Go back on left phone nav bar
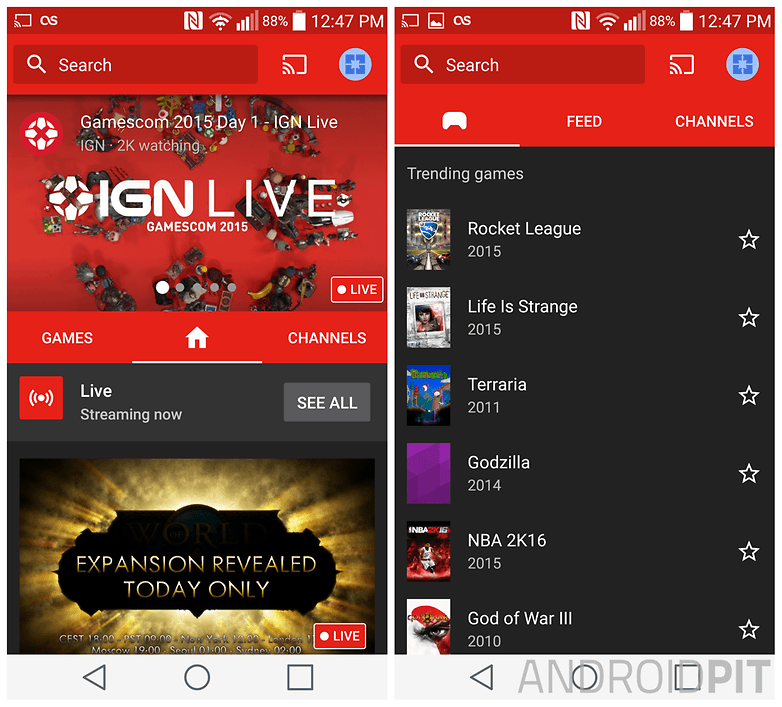This screenshot has height=707, width=782. coord(94,678)
